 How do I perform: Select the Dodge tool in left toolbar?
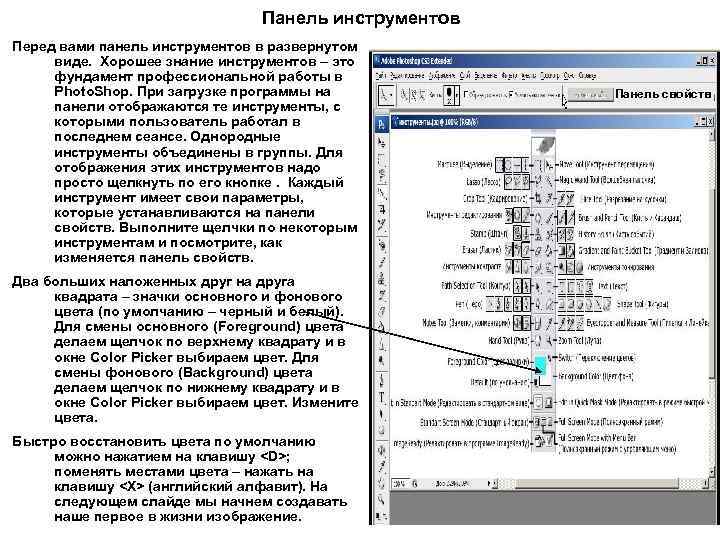381,360
